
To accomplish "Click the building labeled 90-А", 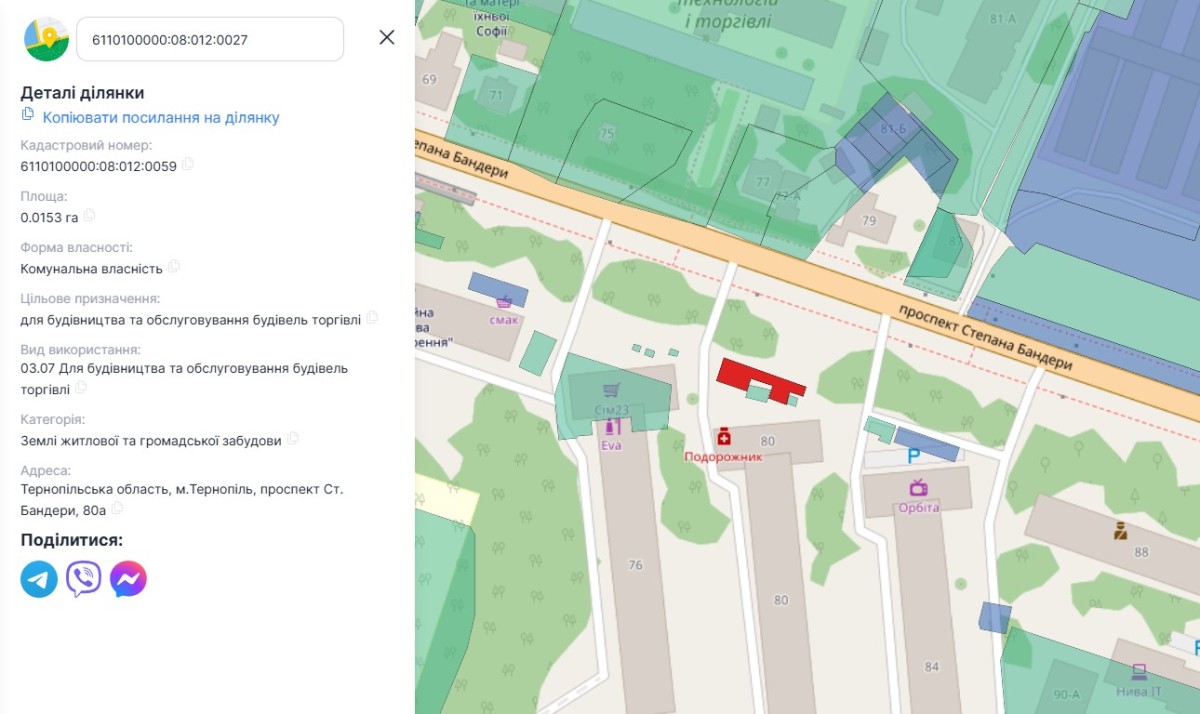I will point(1067,695).
